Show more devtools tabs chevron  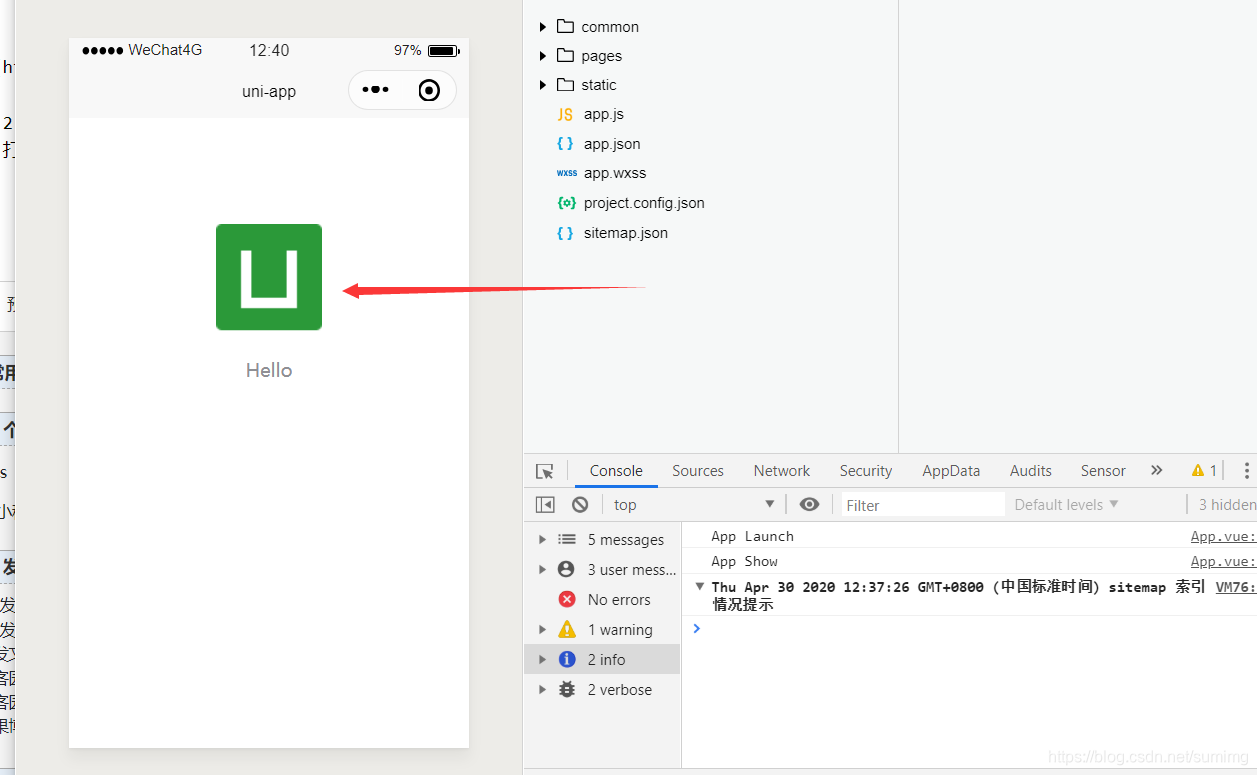click(1157, 470)
